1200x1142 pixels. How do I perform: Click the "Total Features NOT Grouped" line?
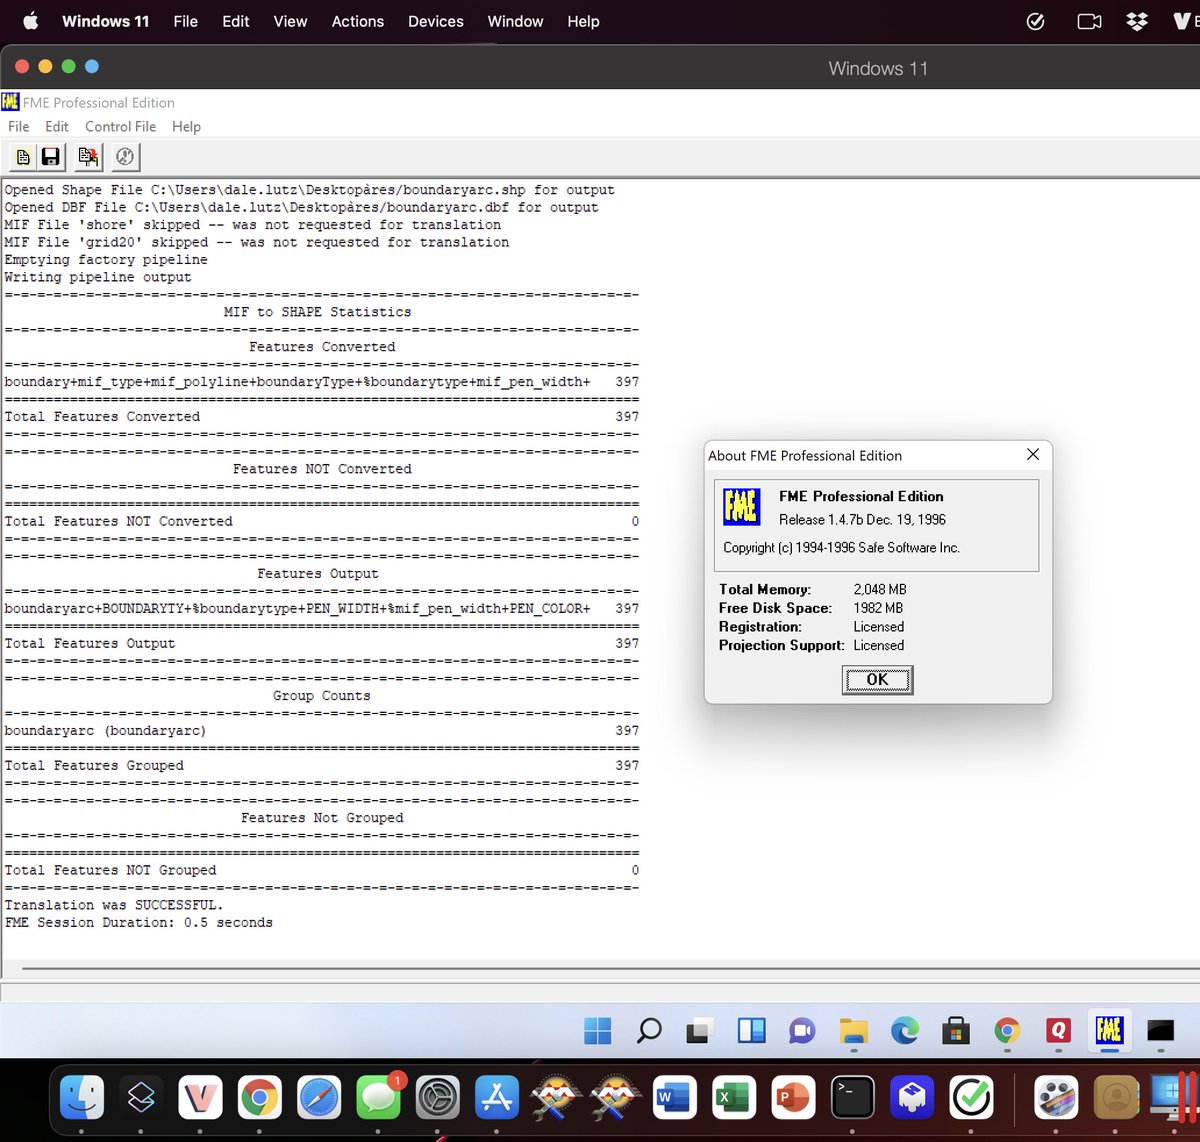tap(110, 870)
